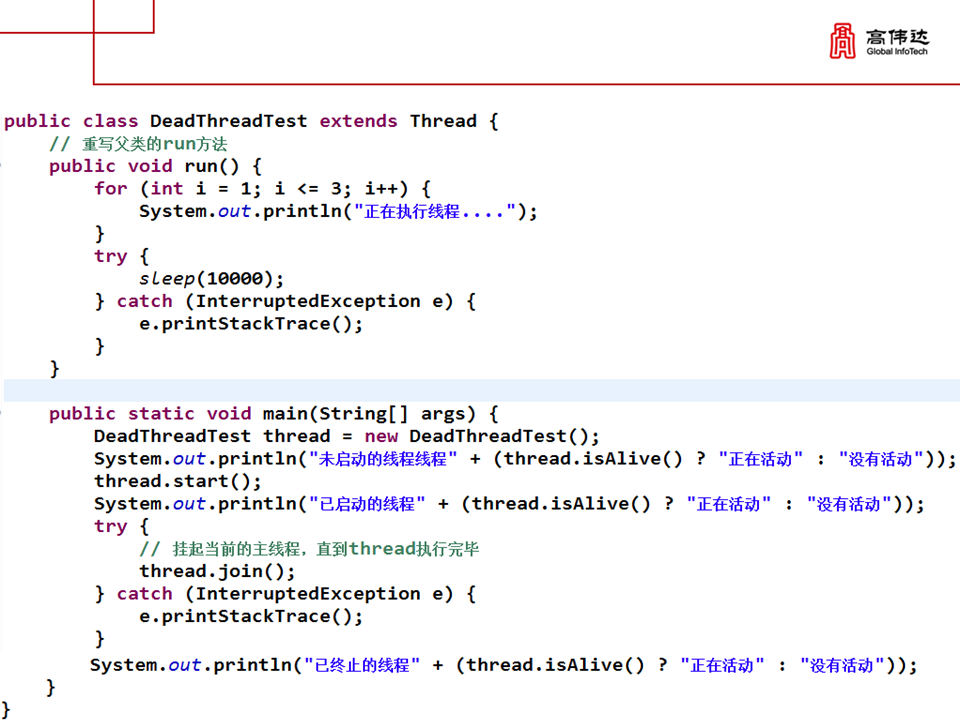Click the highlighted blank line between the methods
The width and height of the screenshot is (960, 720).
[480, 390]
